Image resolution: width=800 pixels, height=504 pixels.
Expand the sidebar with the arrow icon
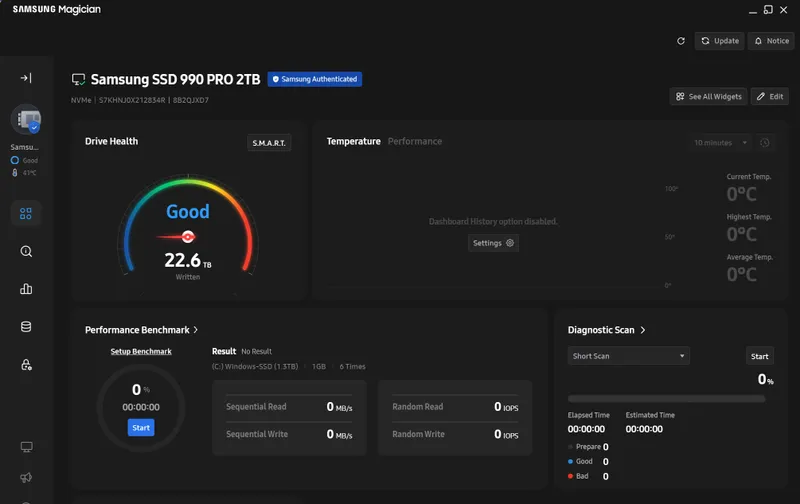point(26,78)
